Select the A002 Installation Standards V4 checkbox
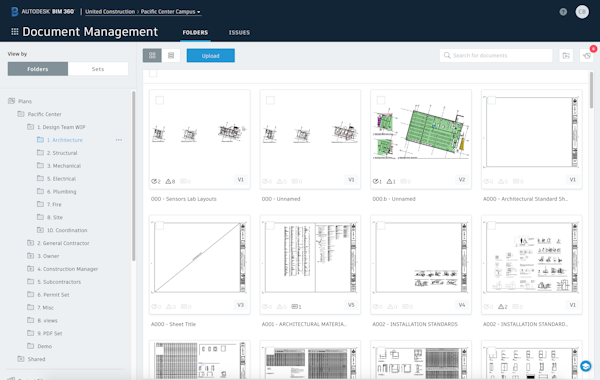Image resolution: width=600 pixels, height=380 pixels. pos(381,226)
